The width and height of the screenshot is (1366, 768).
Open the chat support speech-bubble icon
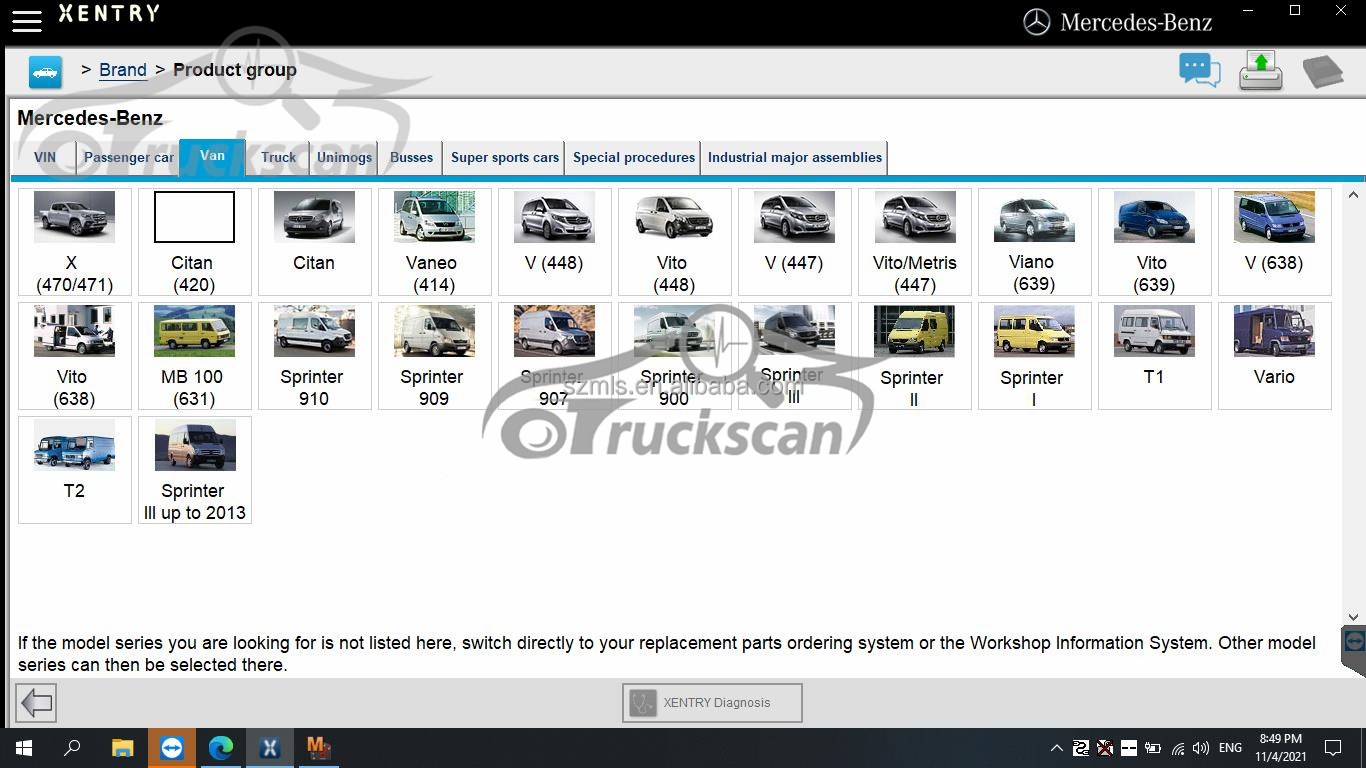pos(1199,70)
